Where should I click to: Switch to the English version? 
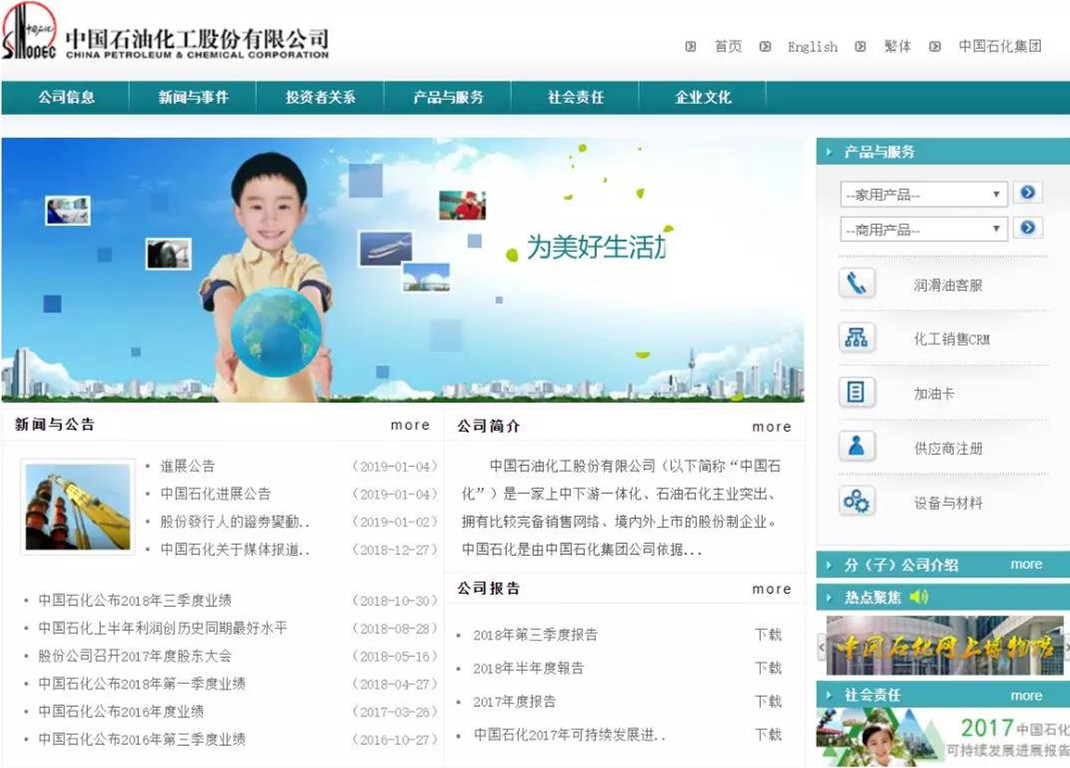tap(812, 46)
